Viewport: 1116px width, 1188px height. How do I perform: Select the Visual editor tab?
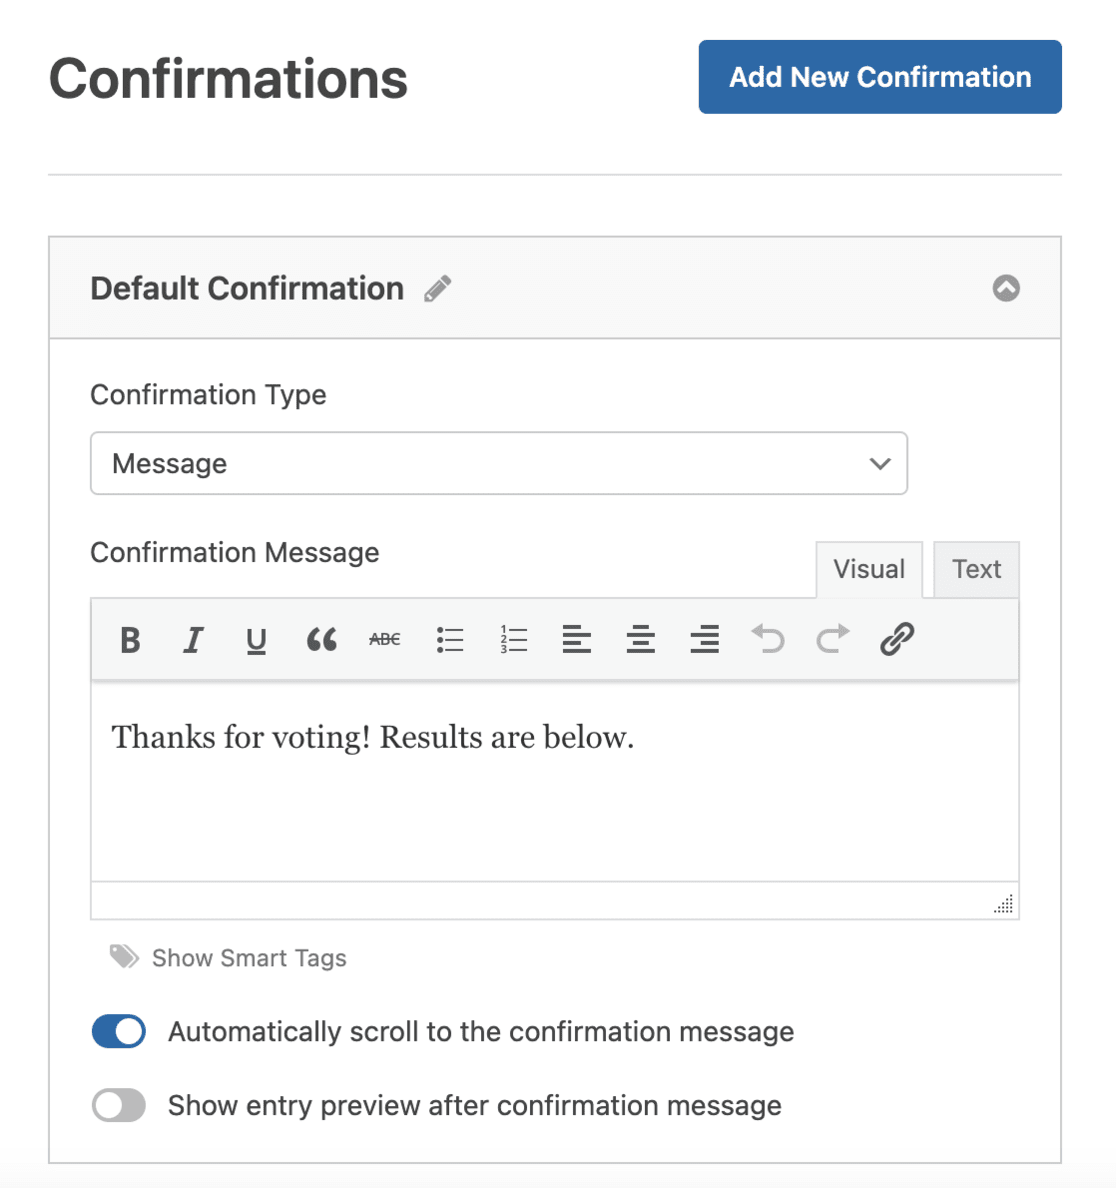868,569
